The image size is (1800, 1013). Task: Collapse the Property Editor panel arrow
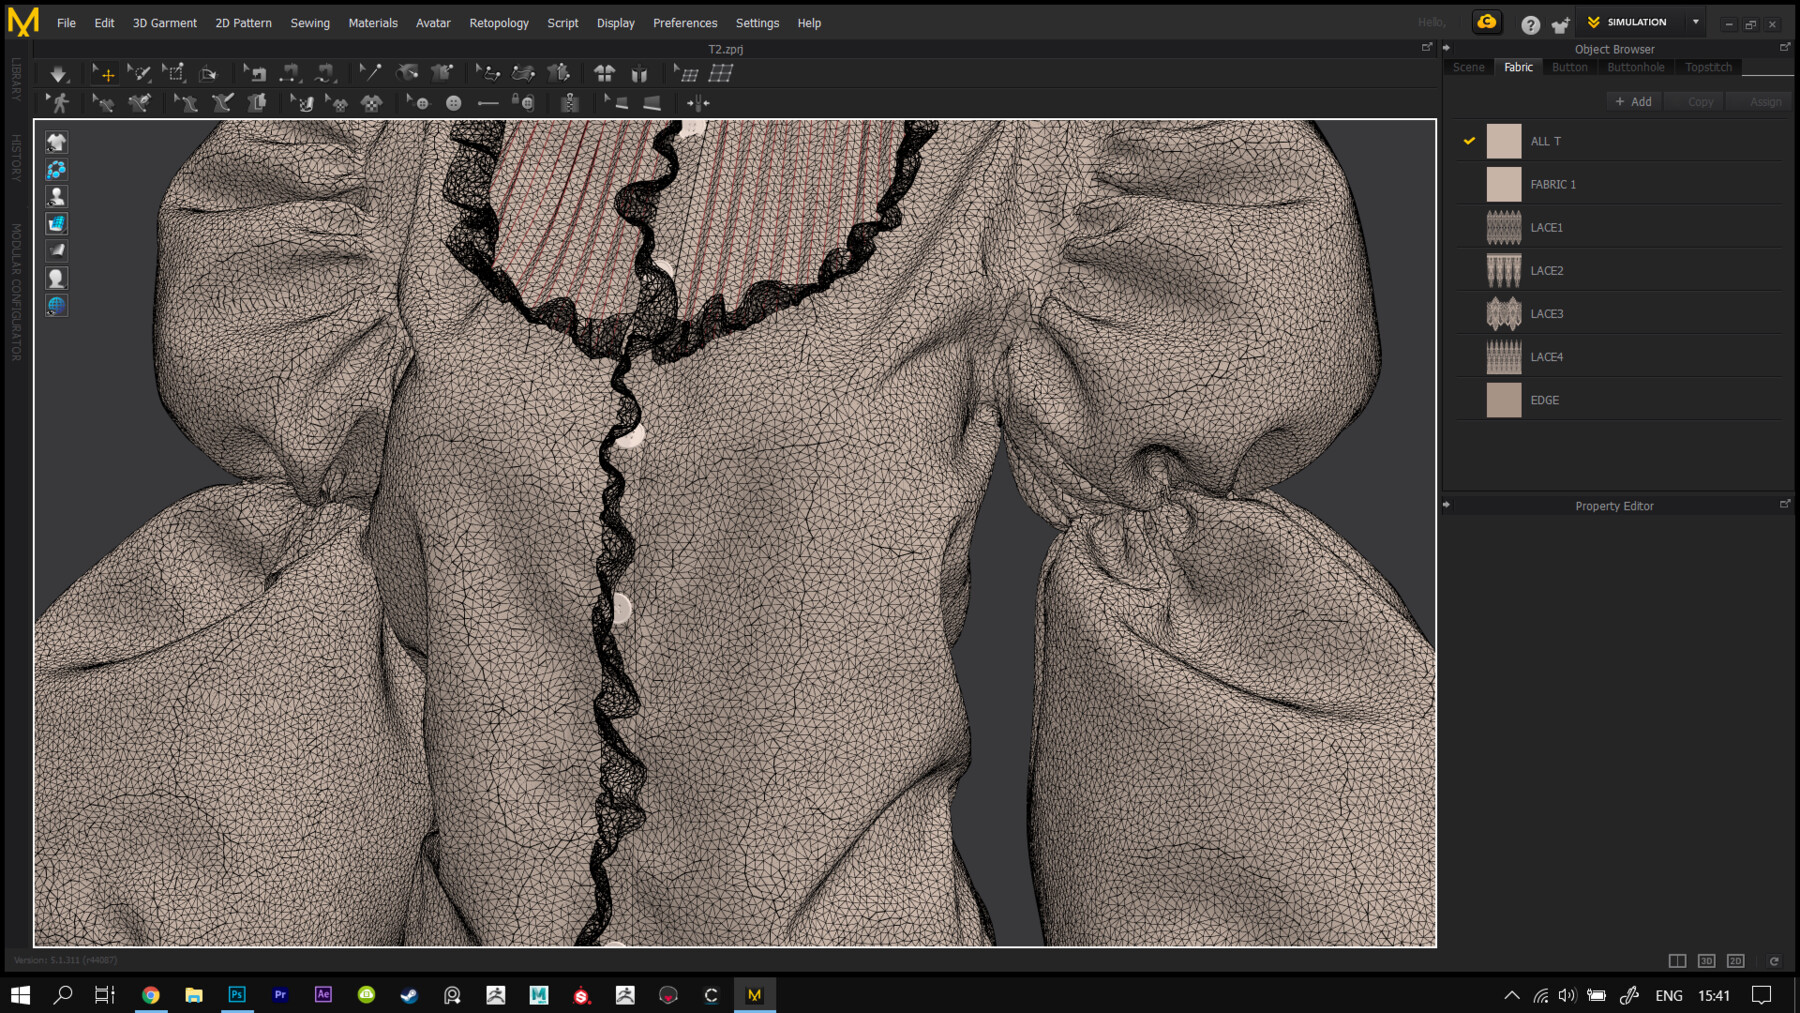pyautogui.click(x=1447, y=505)
